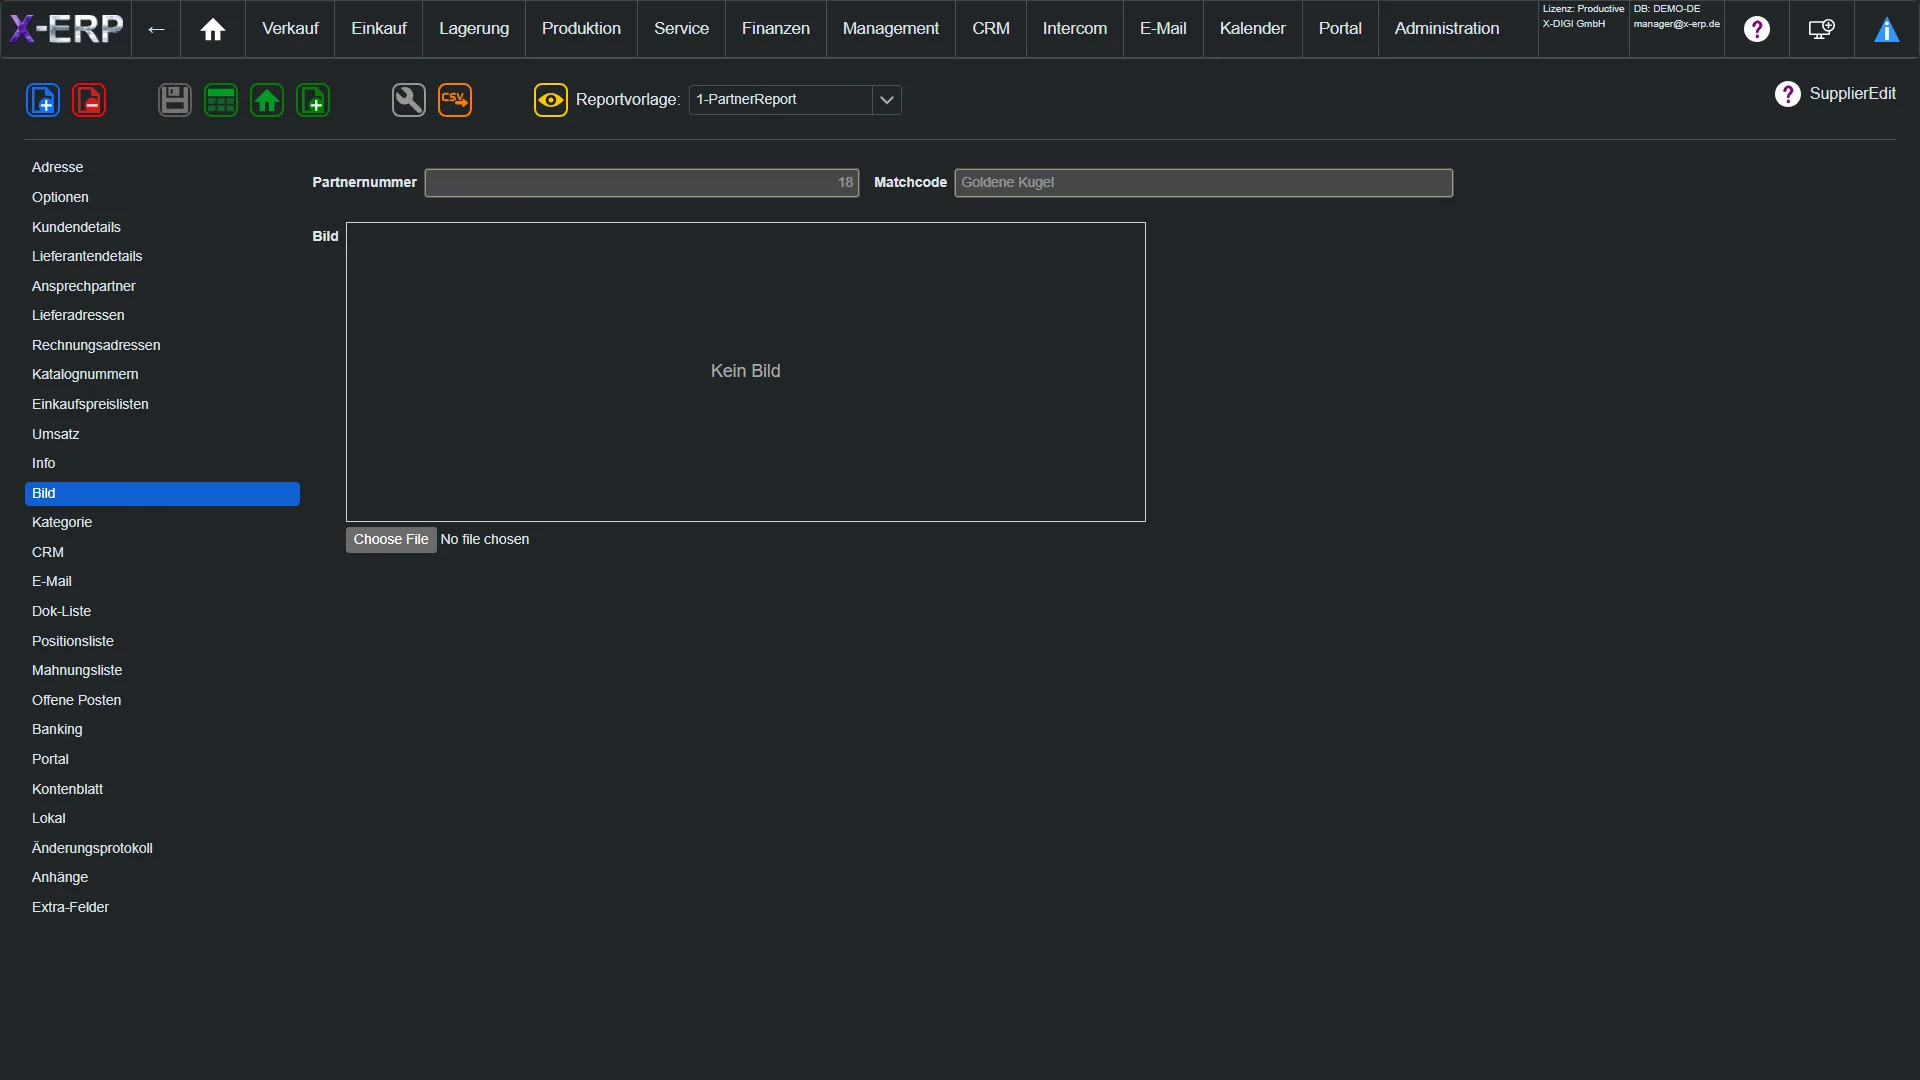Open the Management menu
This screenshot has width=1920, height=1080.
tap(891, 29)
